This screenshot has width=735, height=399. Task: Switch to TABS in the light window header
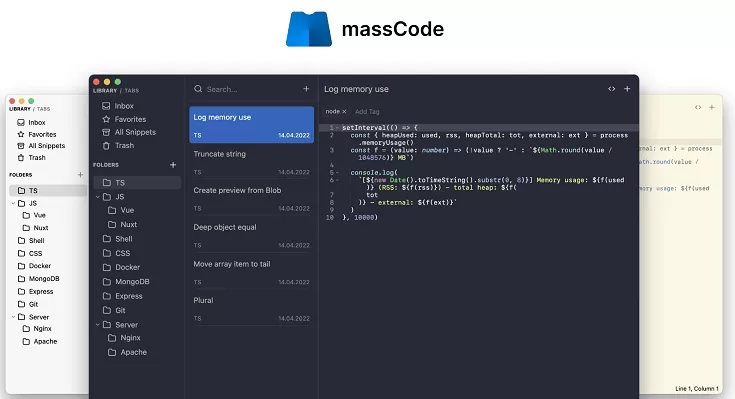point(44,109)
